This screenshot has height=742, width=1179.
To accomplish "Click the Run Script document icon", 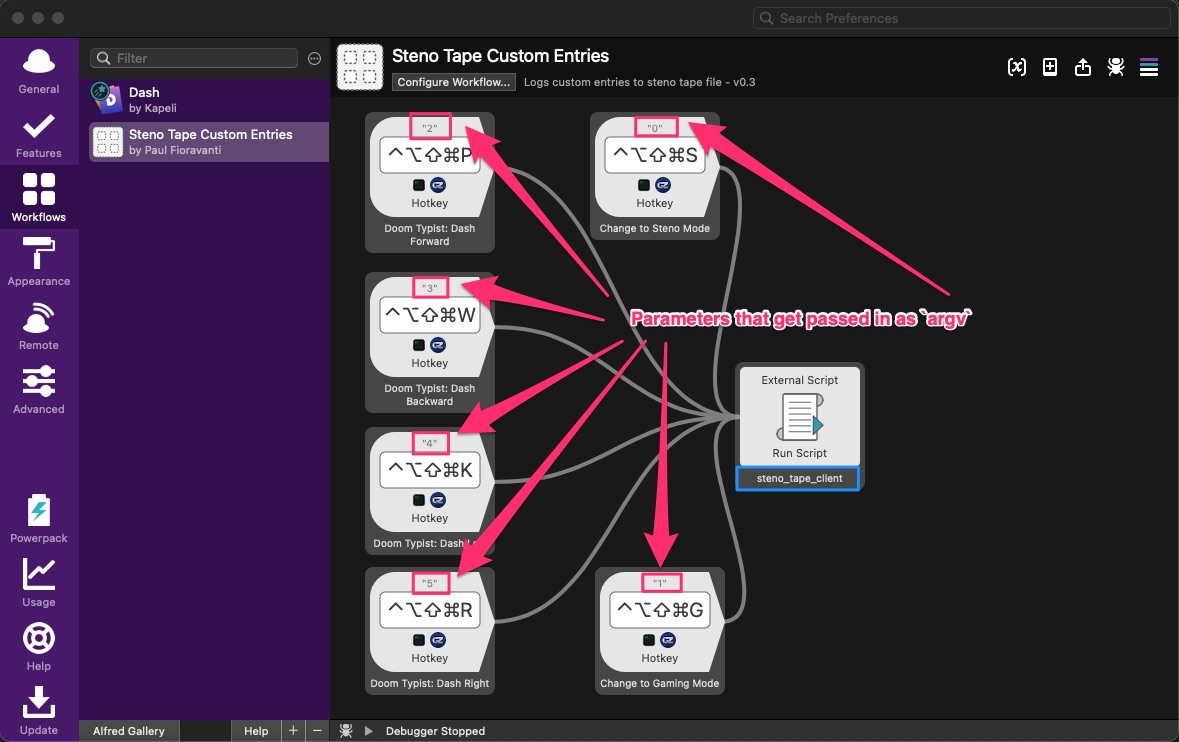I will coord(799,417).
